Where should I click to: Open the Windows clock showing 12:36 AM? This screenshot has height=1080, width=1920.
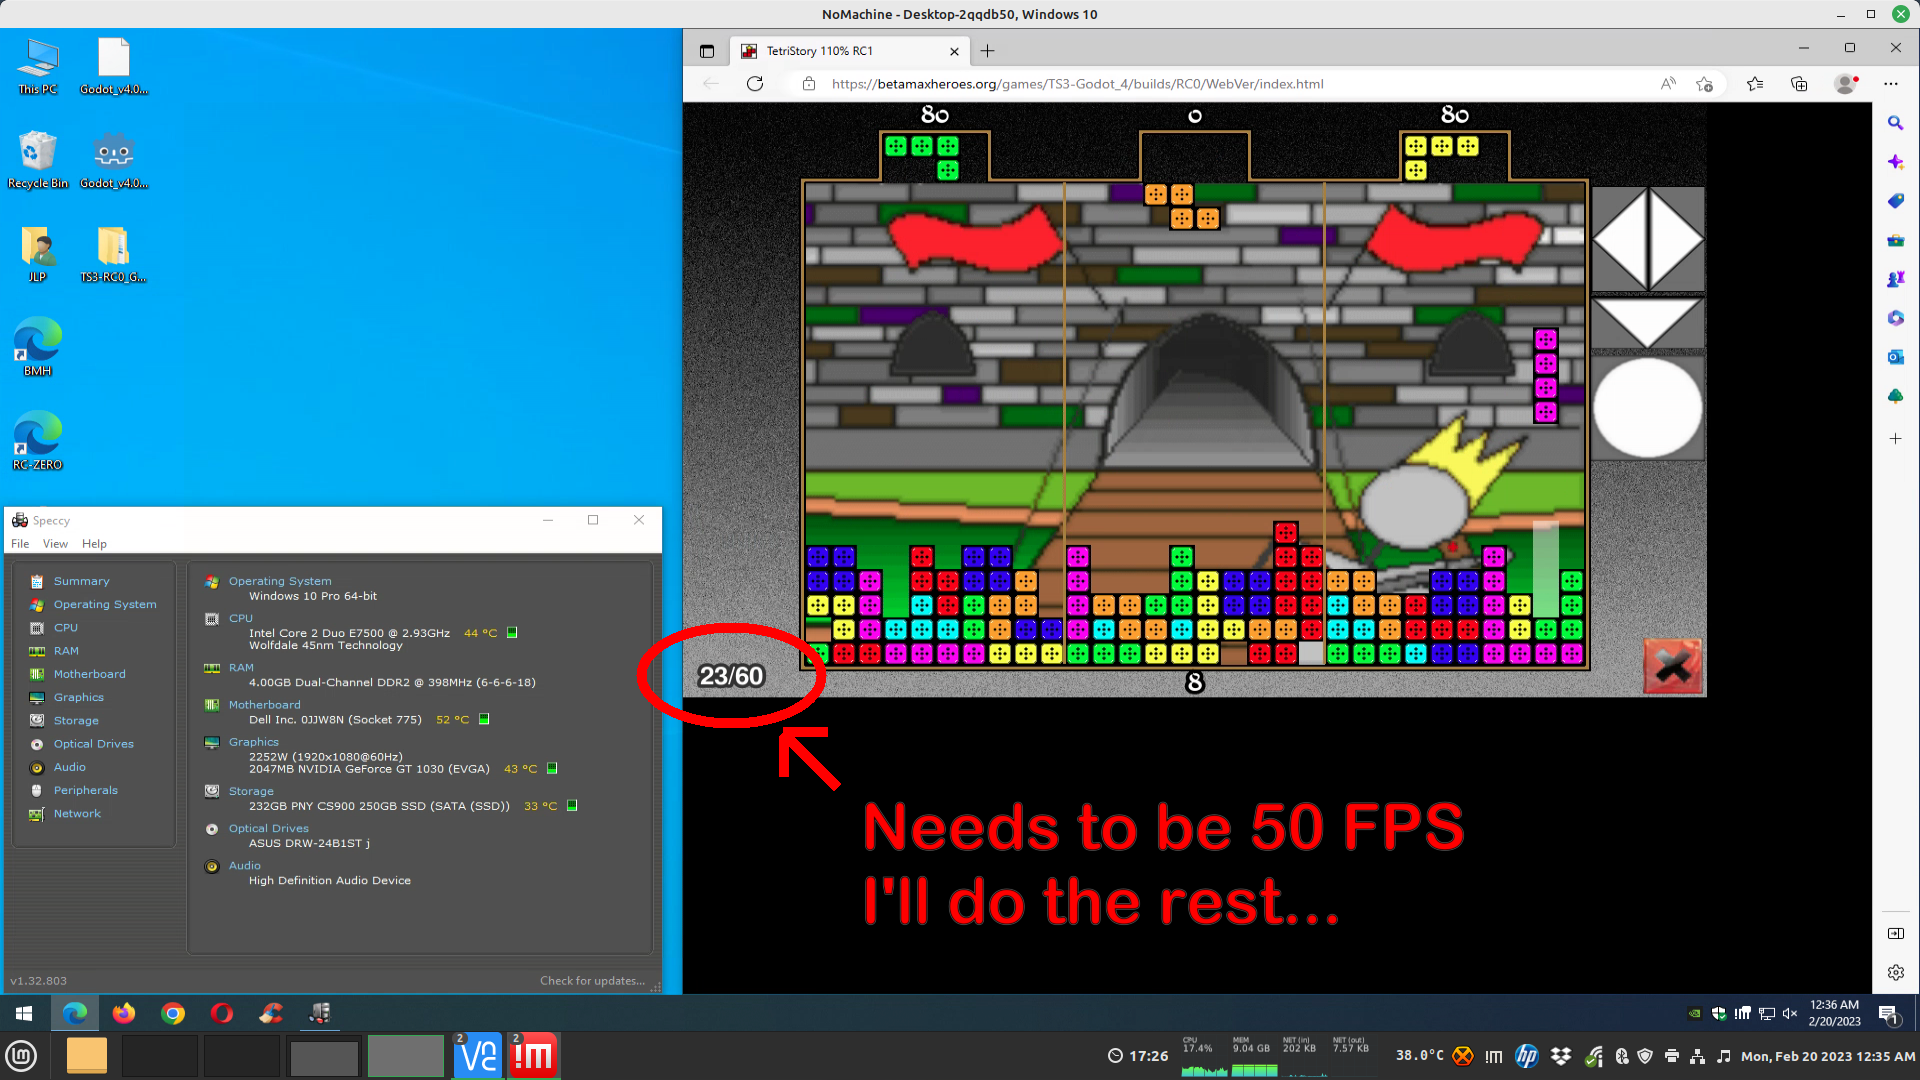[1834, 1013]
